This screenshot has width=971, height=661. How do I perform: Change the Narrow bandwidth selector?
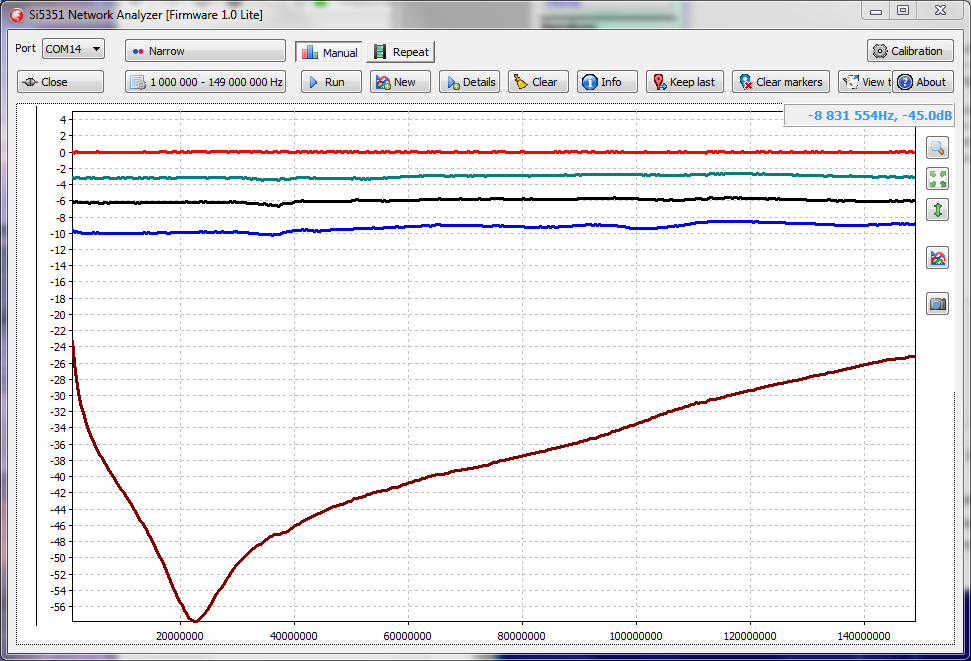(205, 51)
